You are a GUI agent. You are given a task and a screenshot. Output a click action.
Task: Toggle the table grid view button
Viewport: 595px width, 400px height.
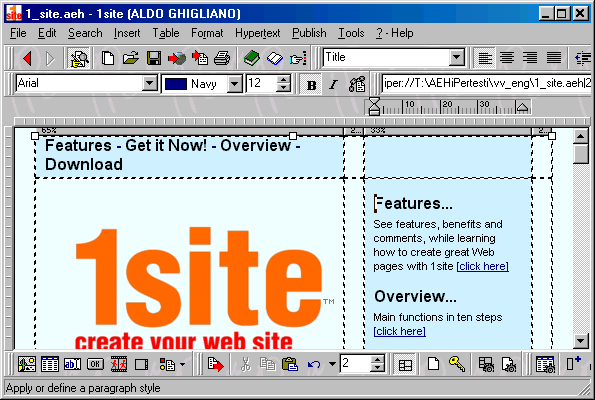click(x=405, y=365)
